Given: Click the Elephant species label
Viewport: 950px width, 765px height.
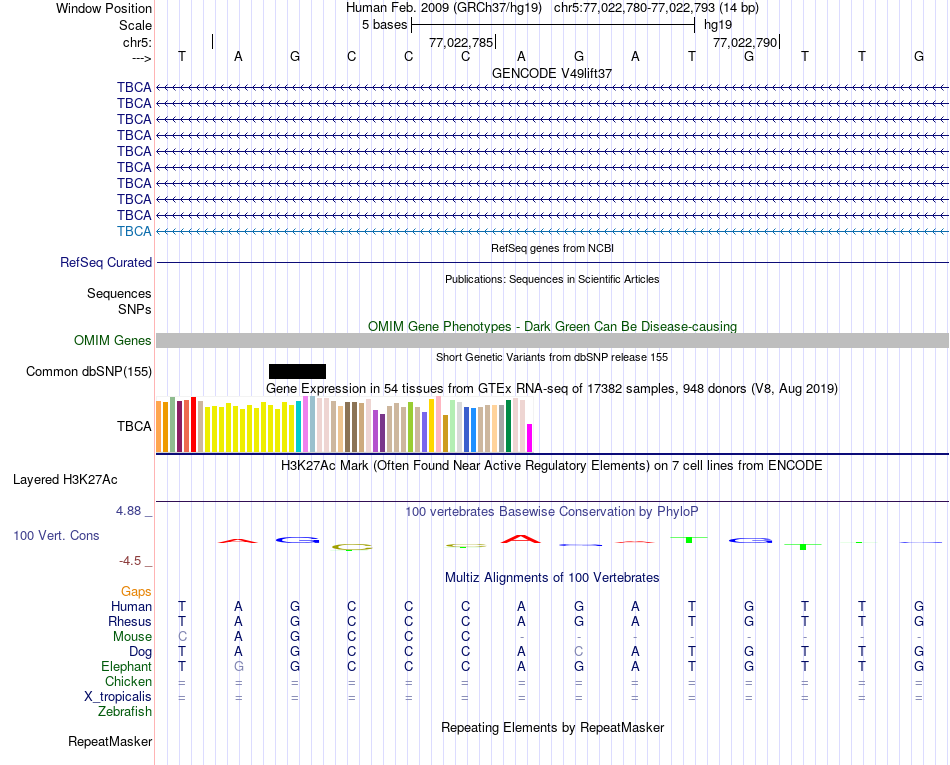Looking at the screenshot, I should pyautogui.click(x=127, y=666).
